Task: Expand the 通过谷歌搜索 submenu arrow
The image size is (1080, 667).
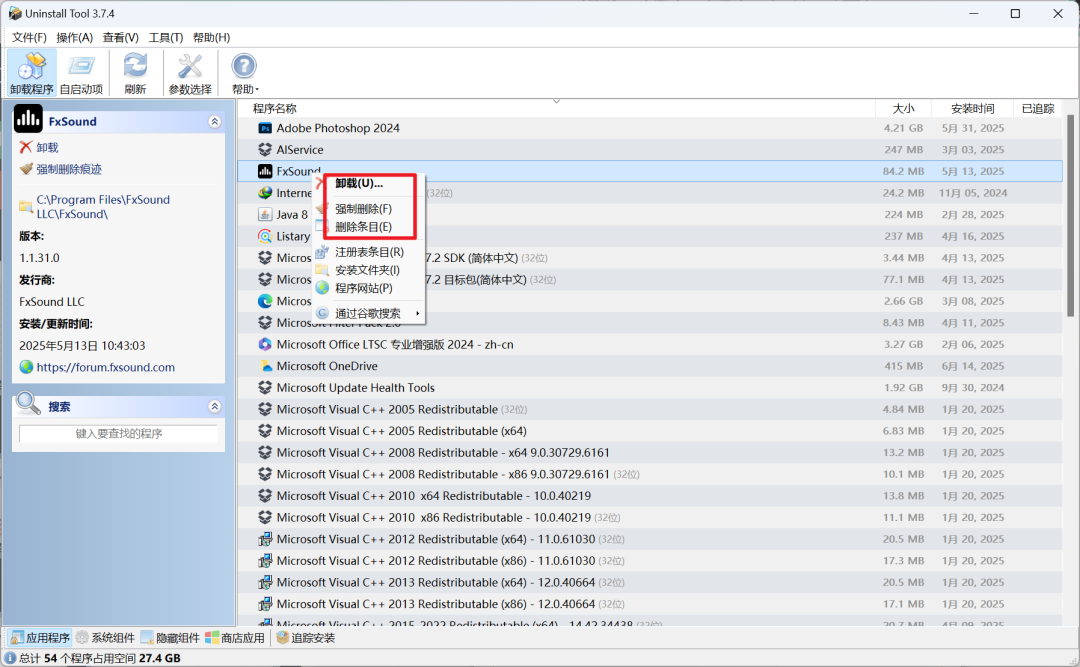Action: [x=417, y=314]
